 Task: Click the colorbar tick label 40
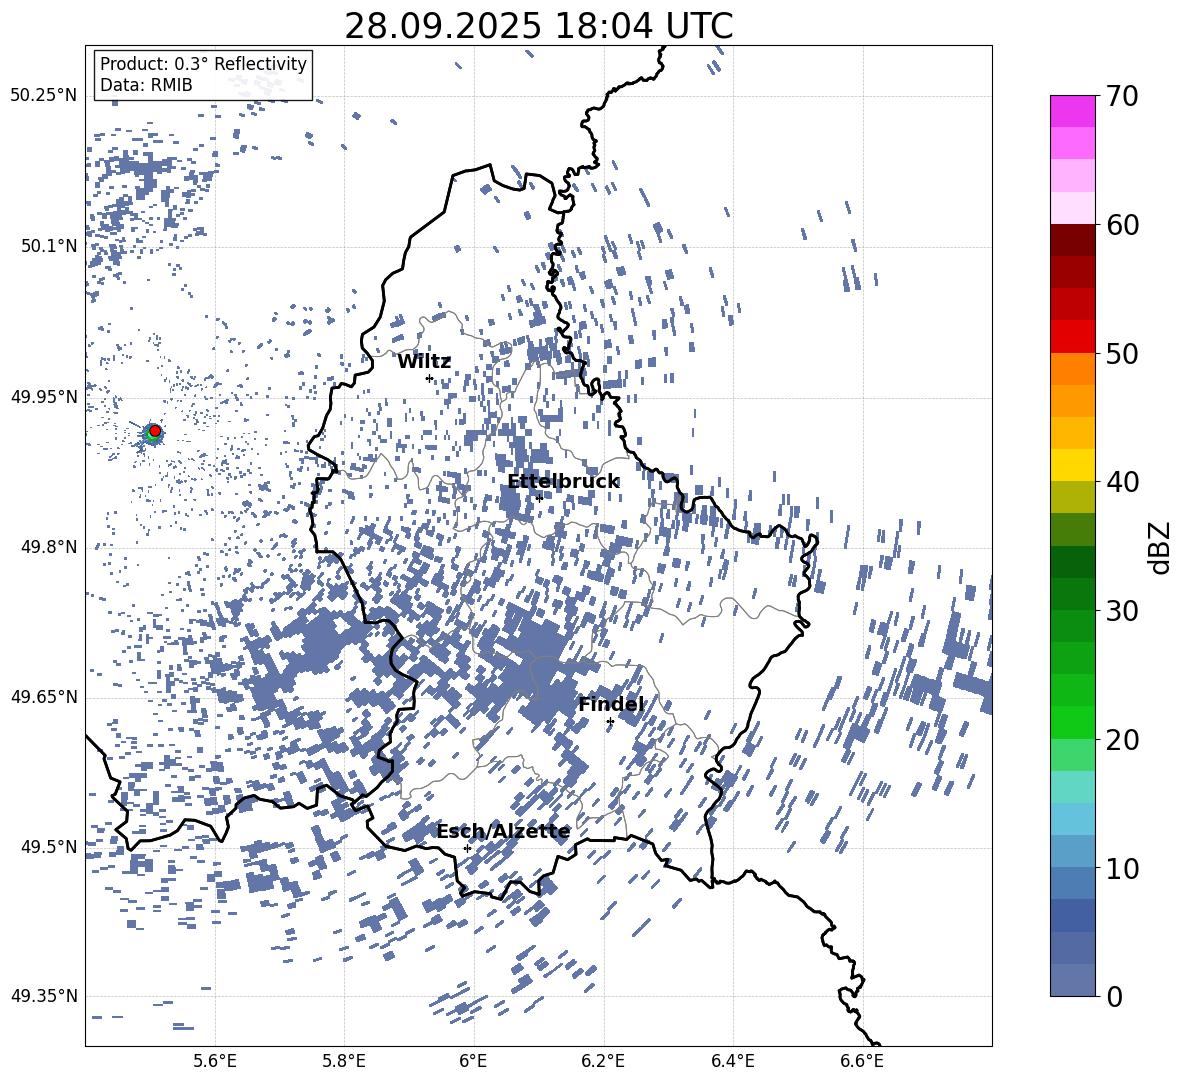pyautogui.click(x=1122, y=482)
